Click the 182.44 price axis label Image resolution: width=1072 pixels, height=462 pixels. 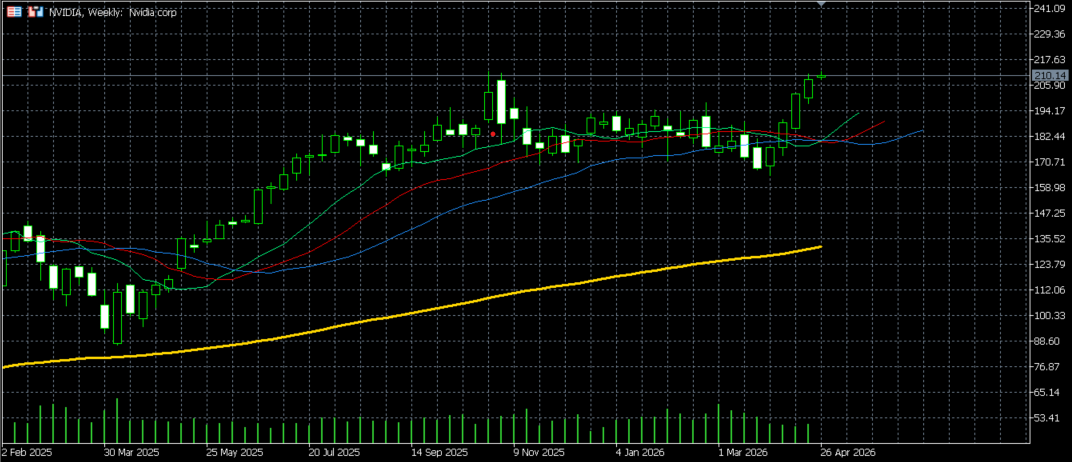click(x=1051, y=137)
